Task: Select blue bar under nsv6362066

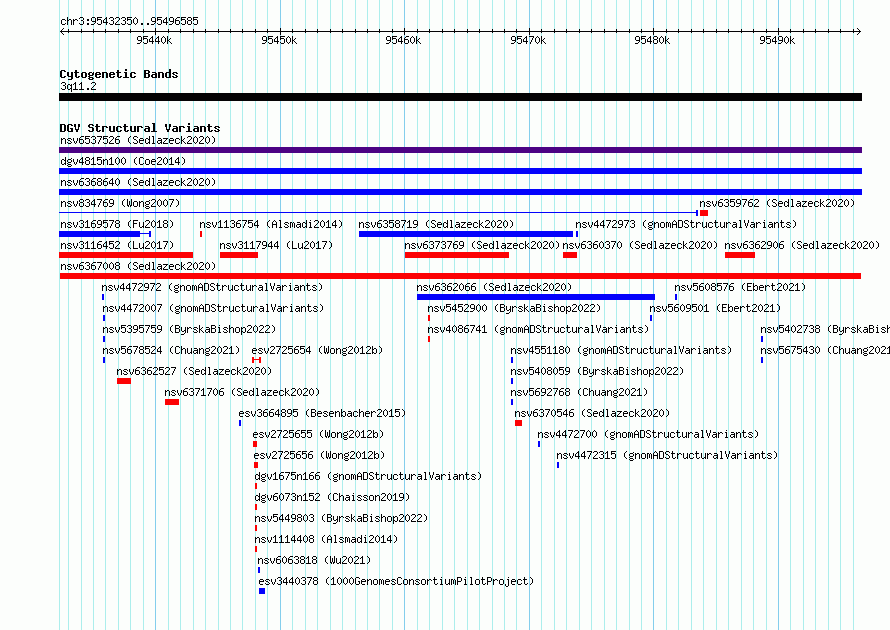Action: [x=536, y=297]
